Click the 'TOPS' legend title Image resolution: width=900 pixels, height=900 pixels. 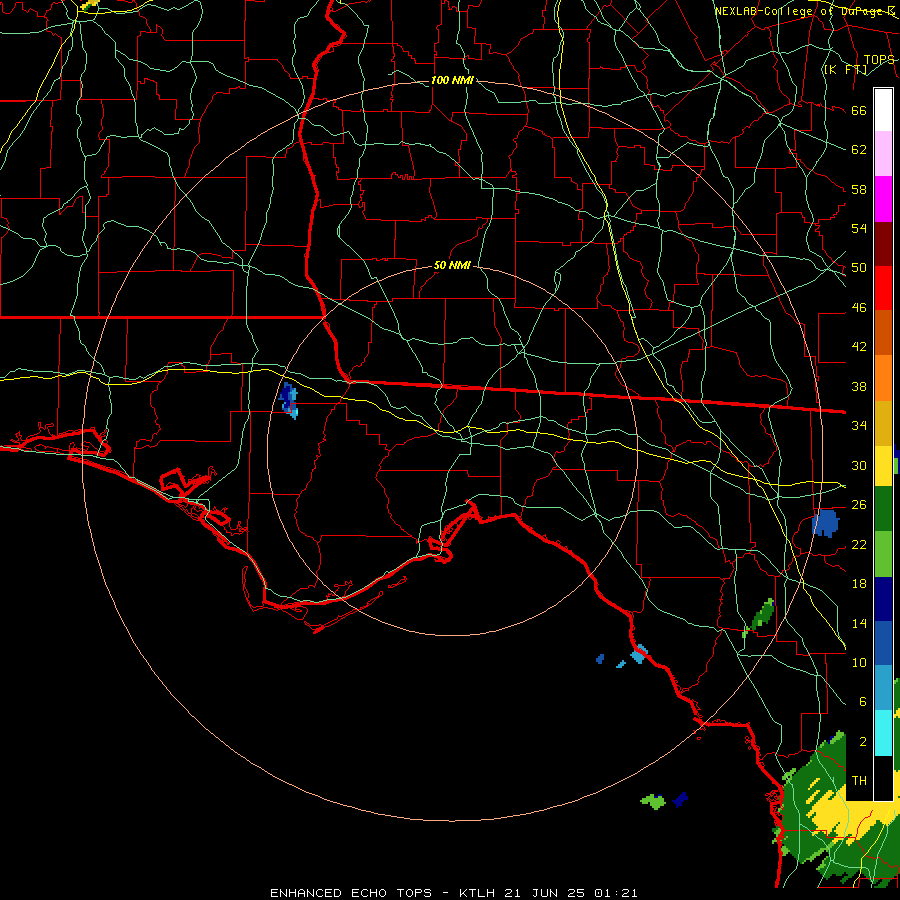coord(879,59)
